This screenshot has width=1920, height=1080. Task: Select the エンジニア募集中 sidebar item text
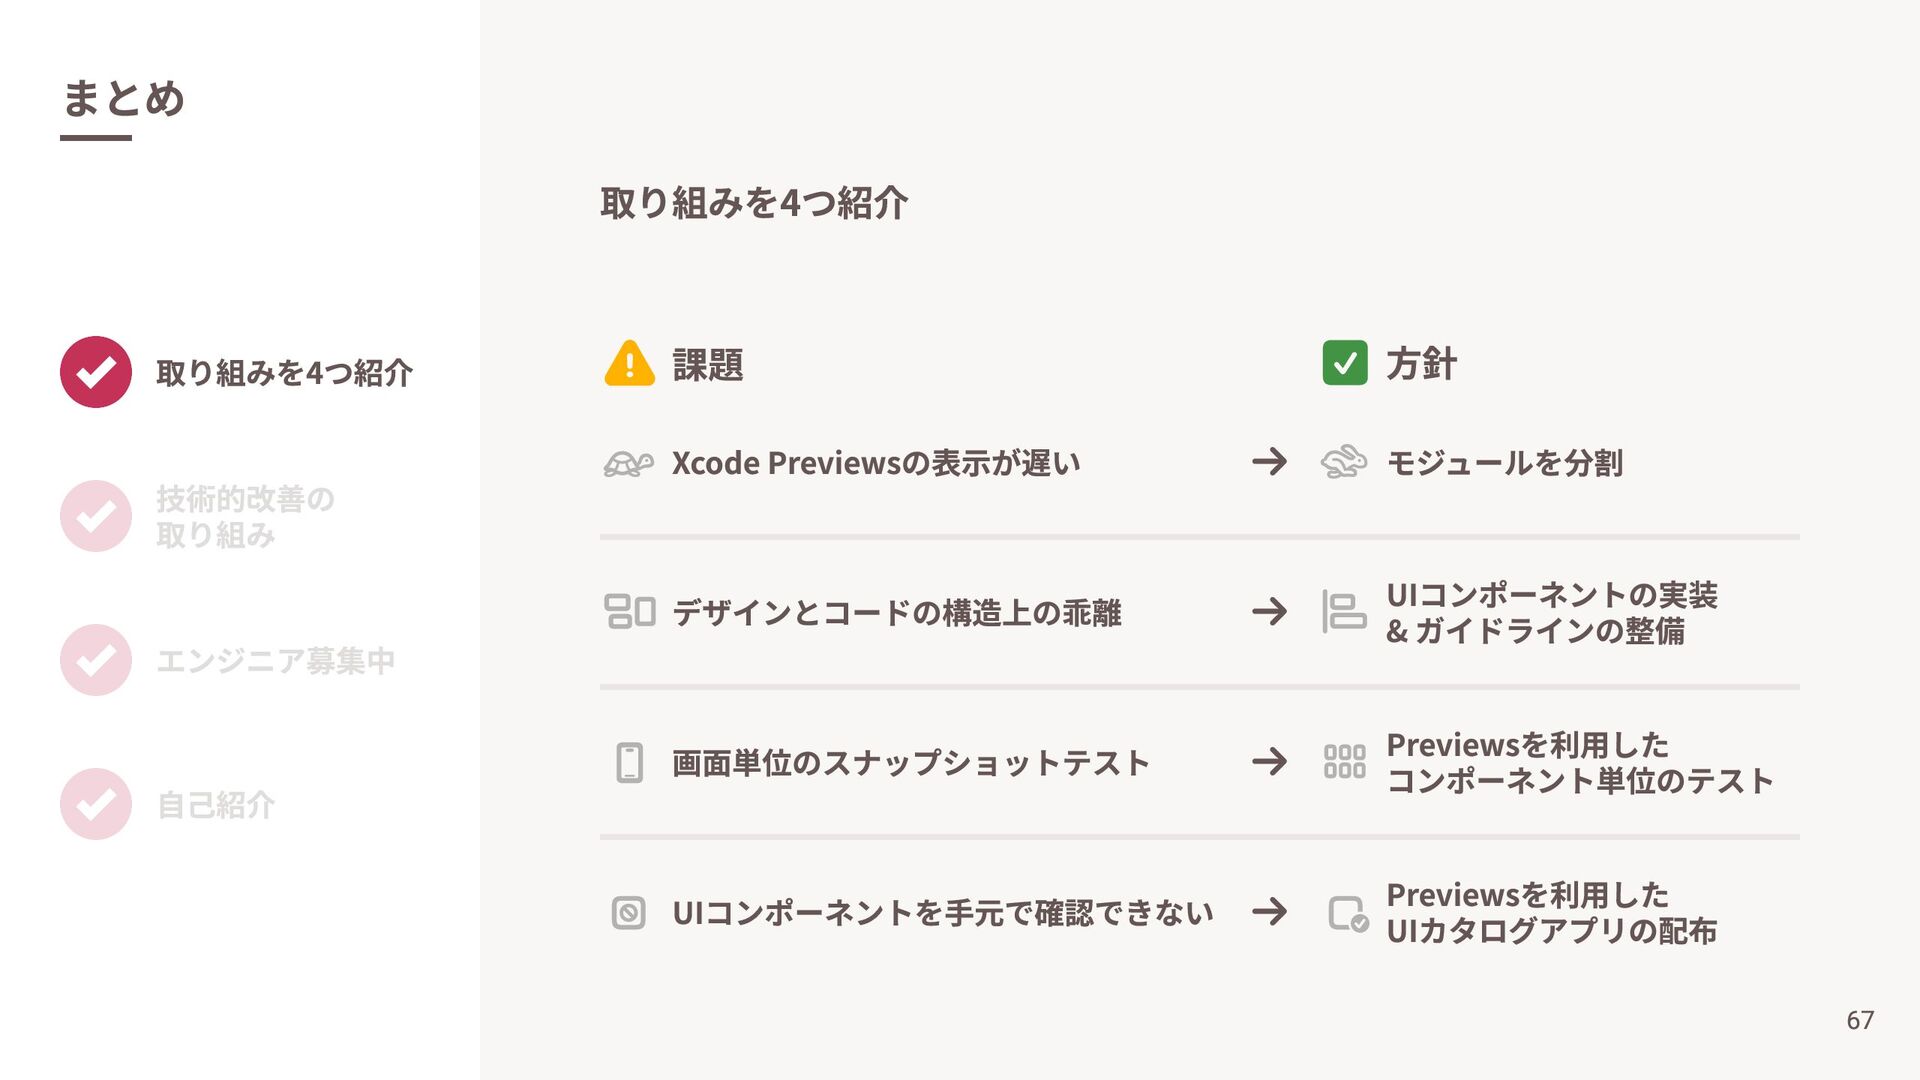pyautogui.click(x=275, y=661)
